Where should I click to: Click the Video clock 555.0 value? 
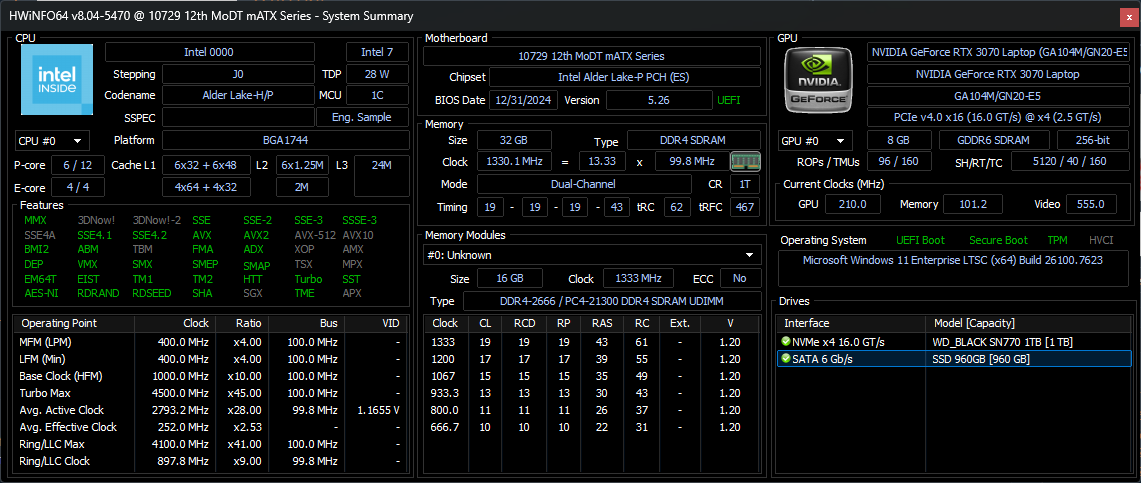(1091, 204)
